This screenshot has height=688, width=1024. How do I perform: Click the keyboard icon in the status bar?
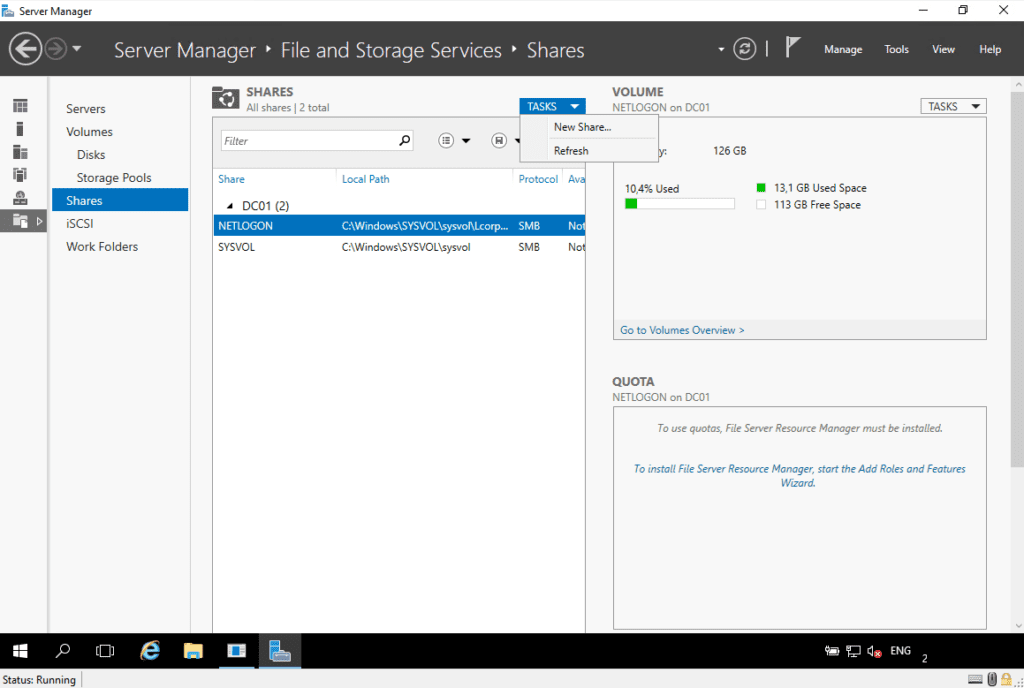tap(975, 680)
